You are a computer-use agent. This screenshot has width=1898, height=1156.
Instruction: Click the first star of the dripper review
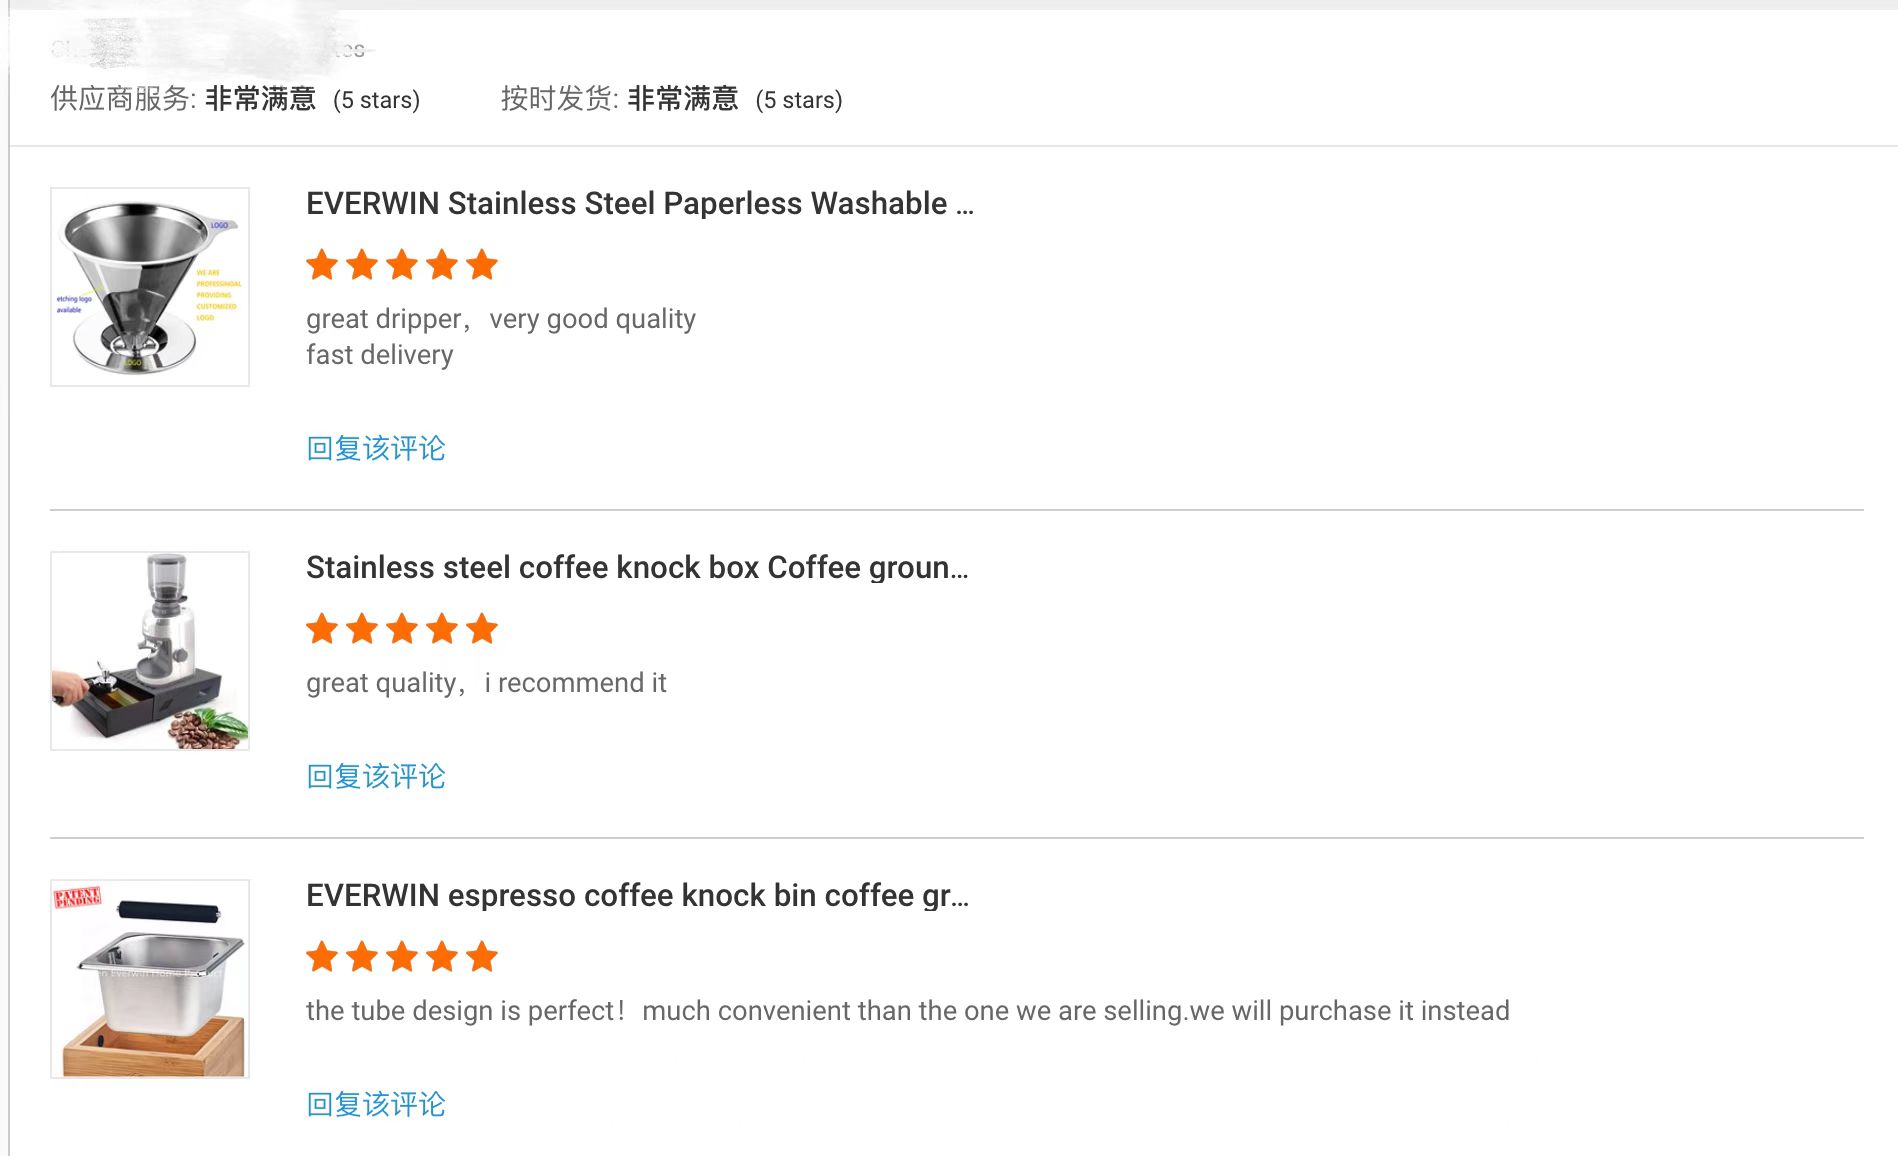[x=322, y=265]
